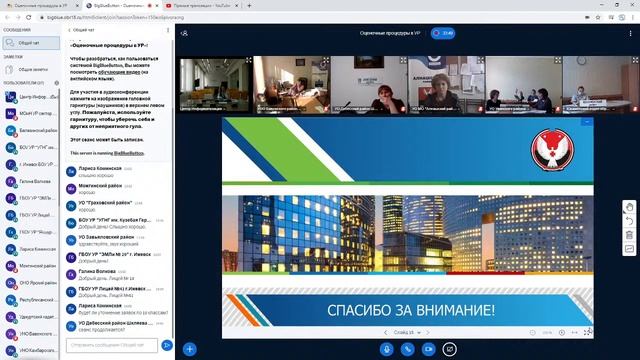Bookmark this page star icon
Image resolution: width=640 pixels, height=360 pixels.
click(598, 18)
